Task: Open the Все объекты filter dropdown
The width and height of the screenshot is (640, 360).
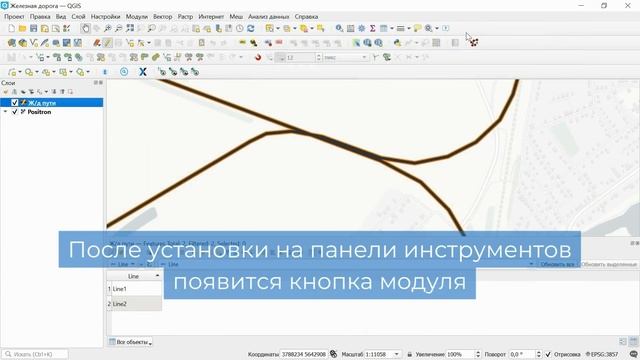Action: click(x=130, y=342)
